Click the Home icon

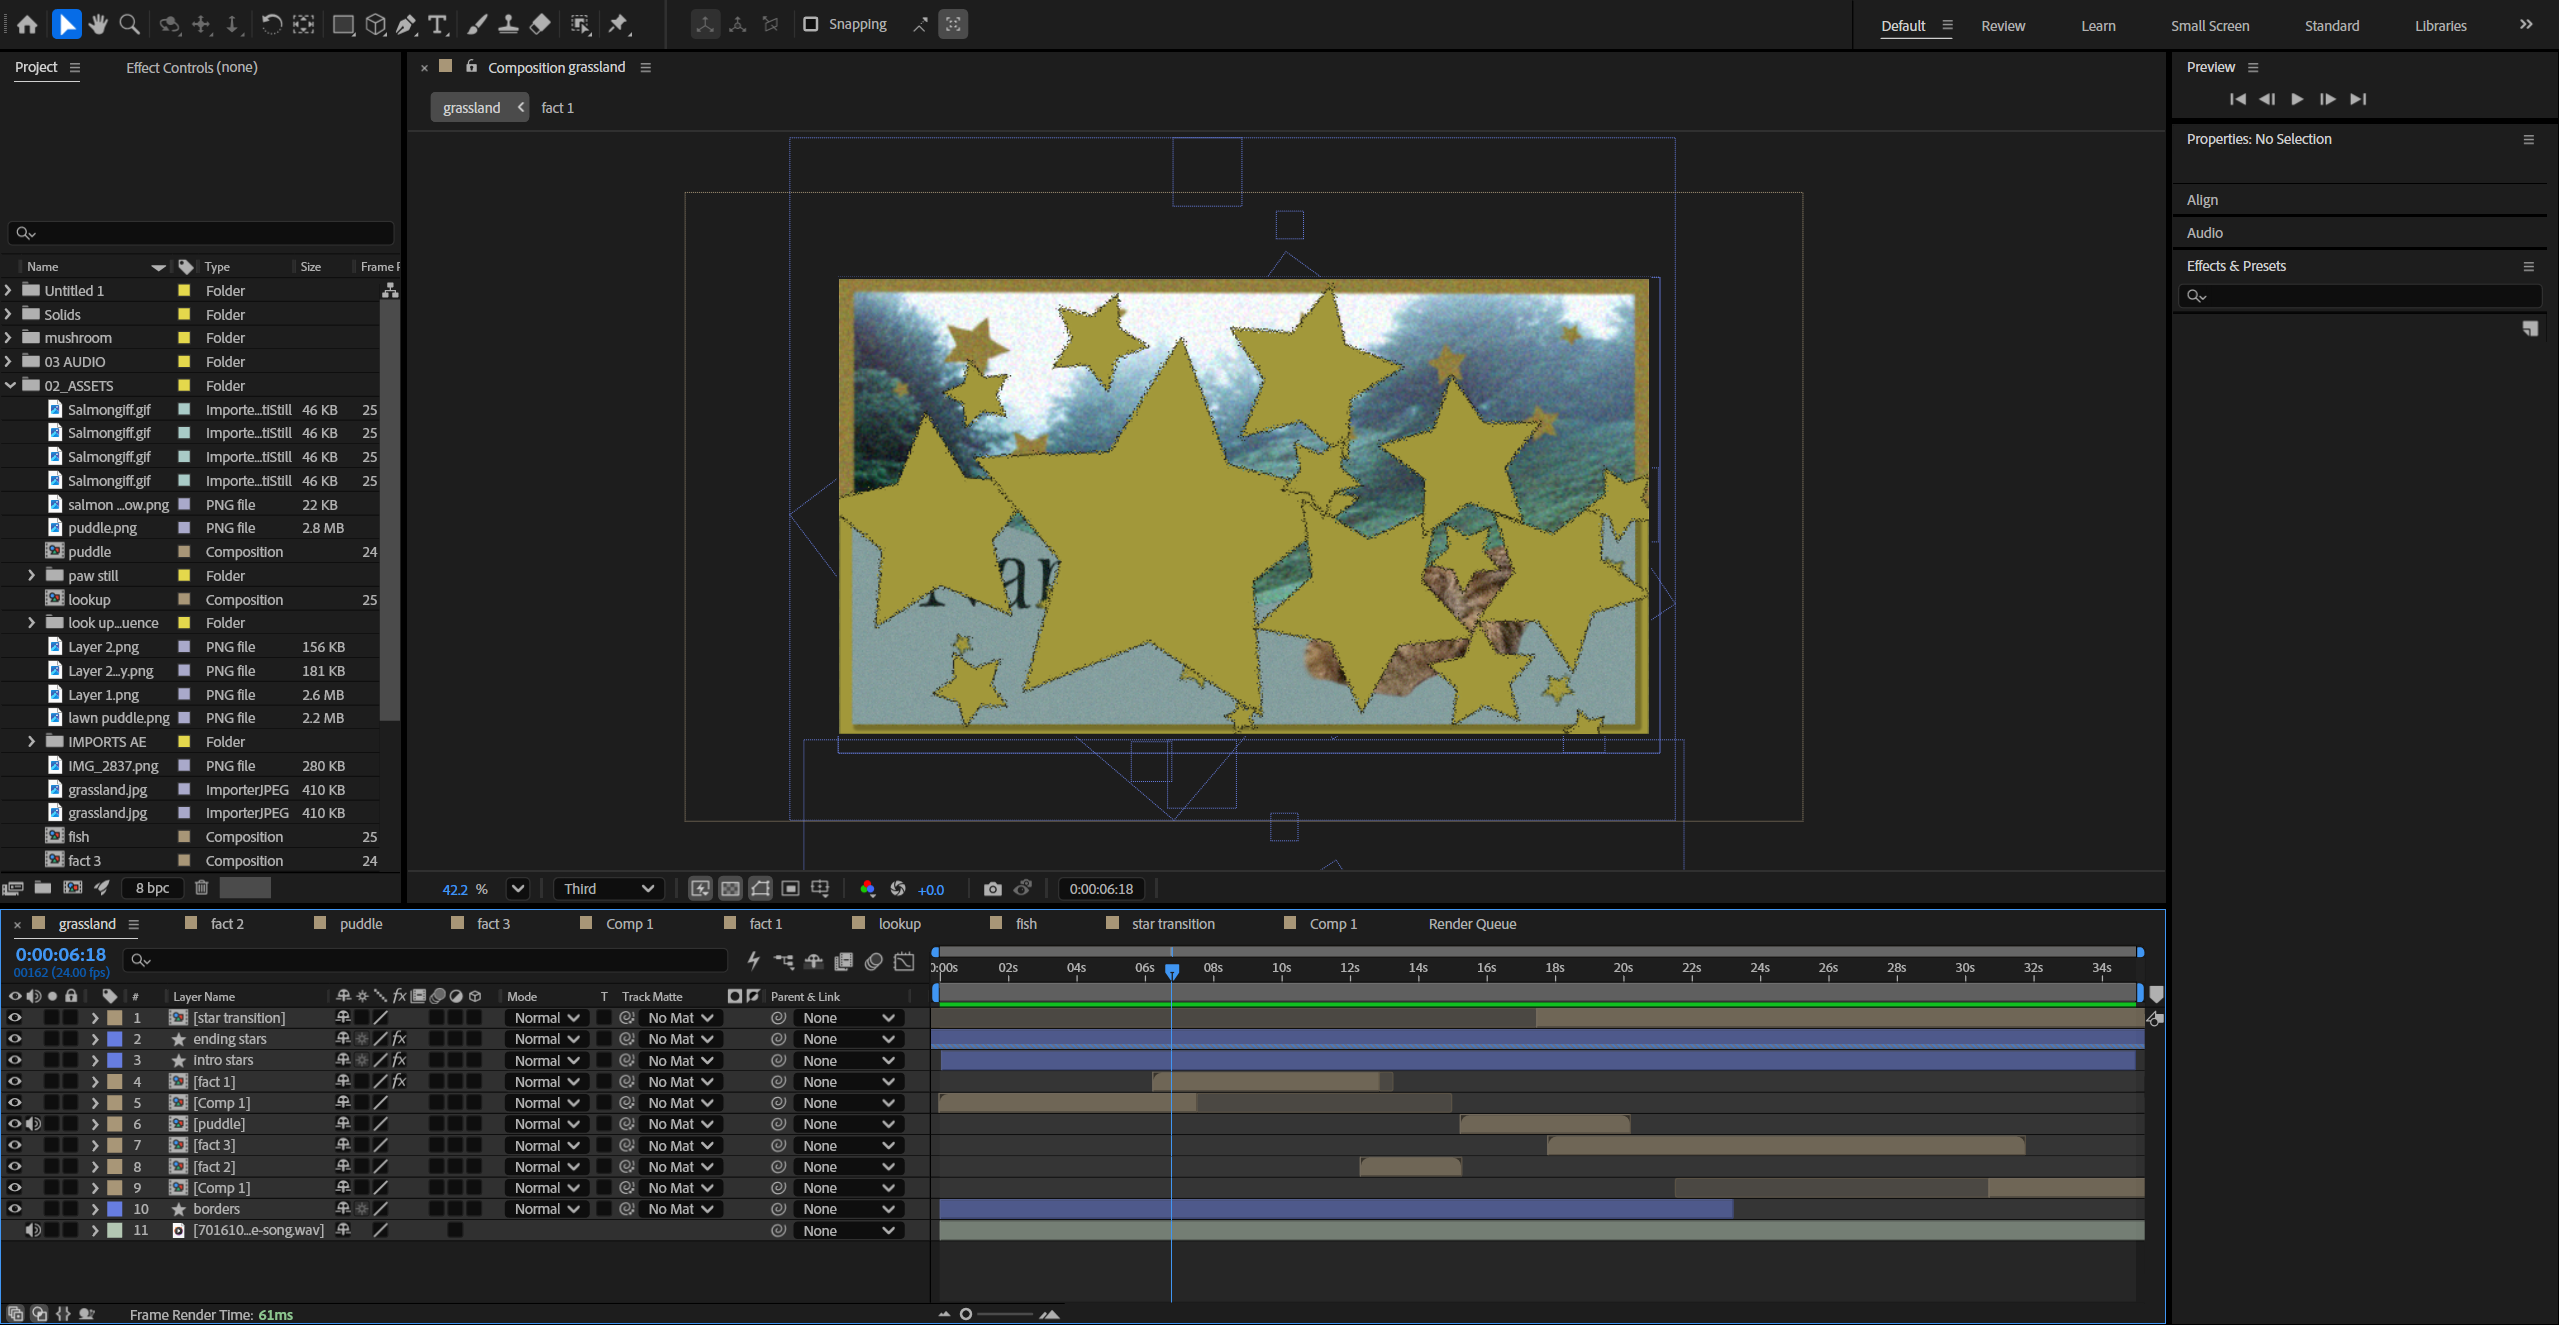point(27,24)
